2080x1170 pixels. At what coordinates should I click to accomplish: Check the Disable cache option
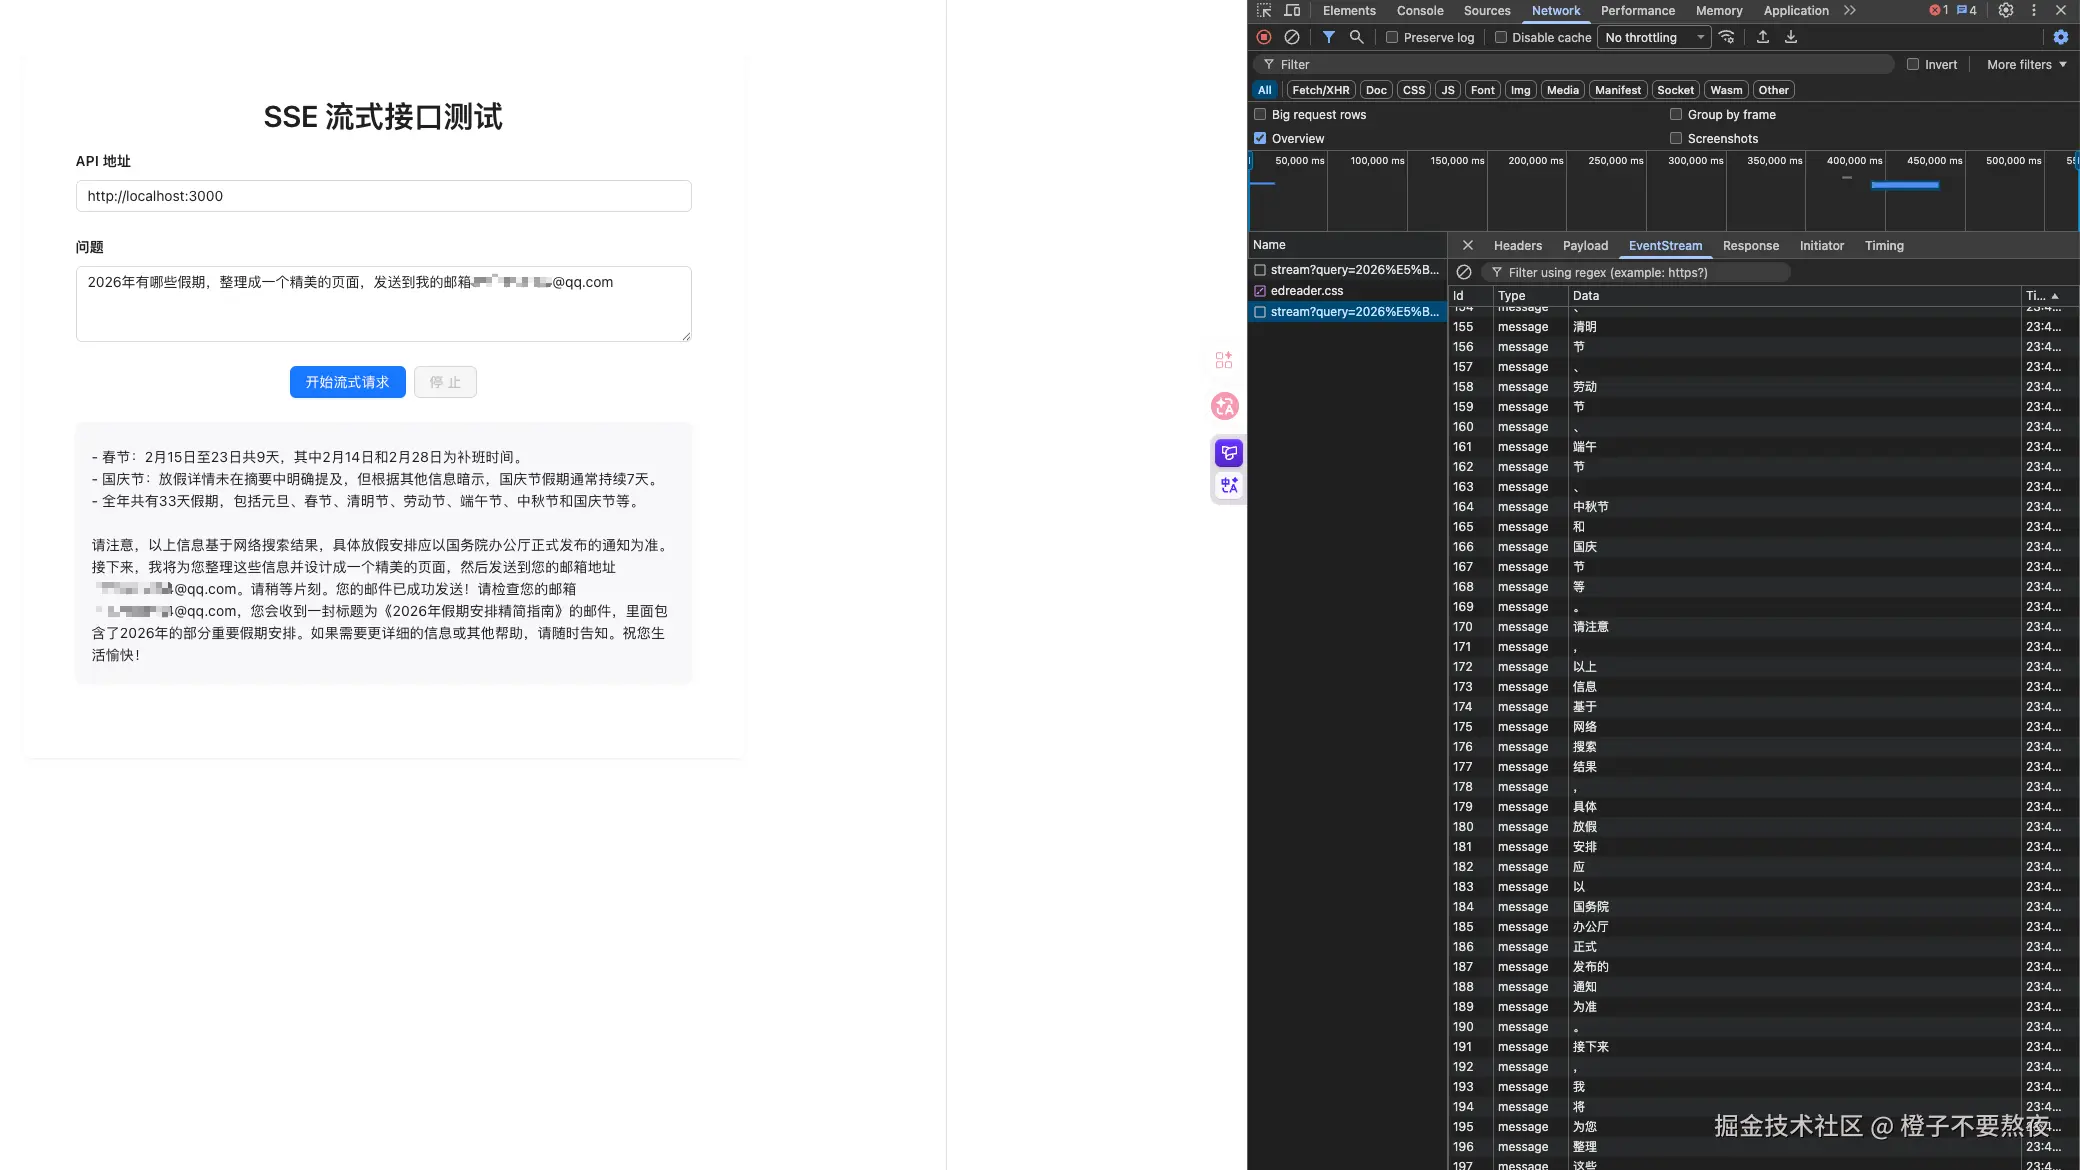[x=1501, y=37]
